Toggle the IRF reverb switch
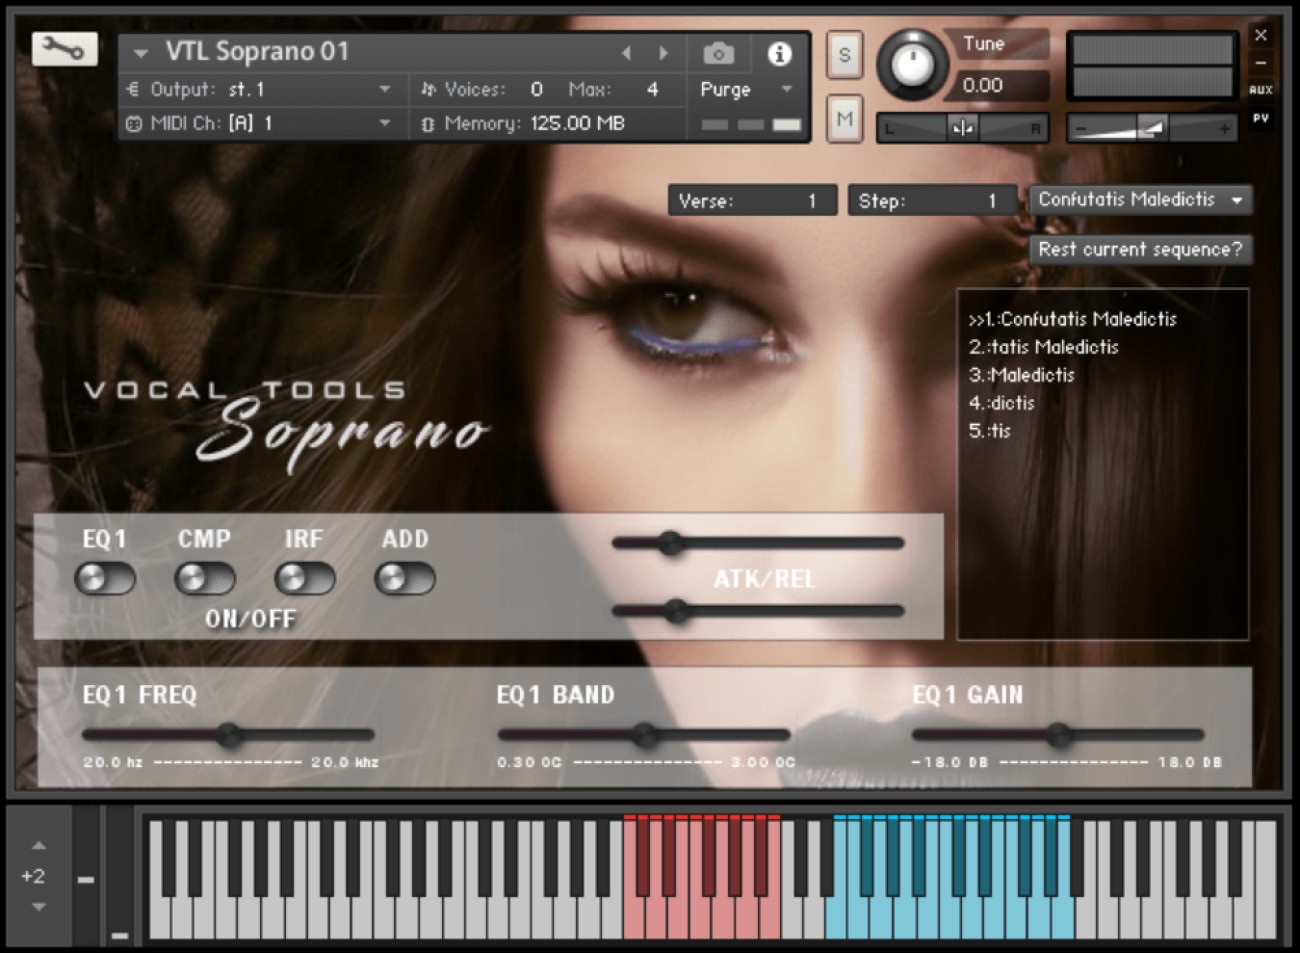The width and height of the screenshot is (1300, 953). 304,578
